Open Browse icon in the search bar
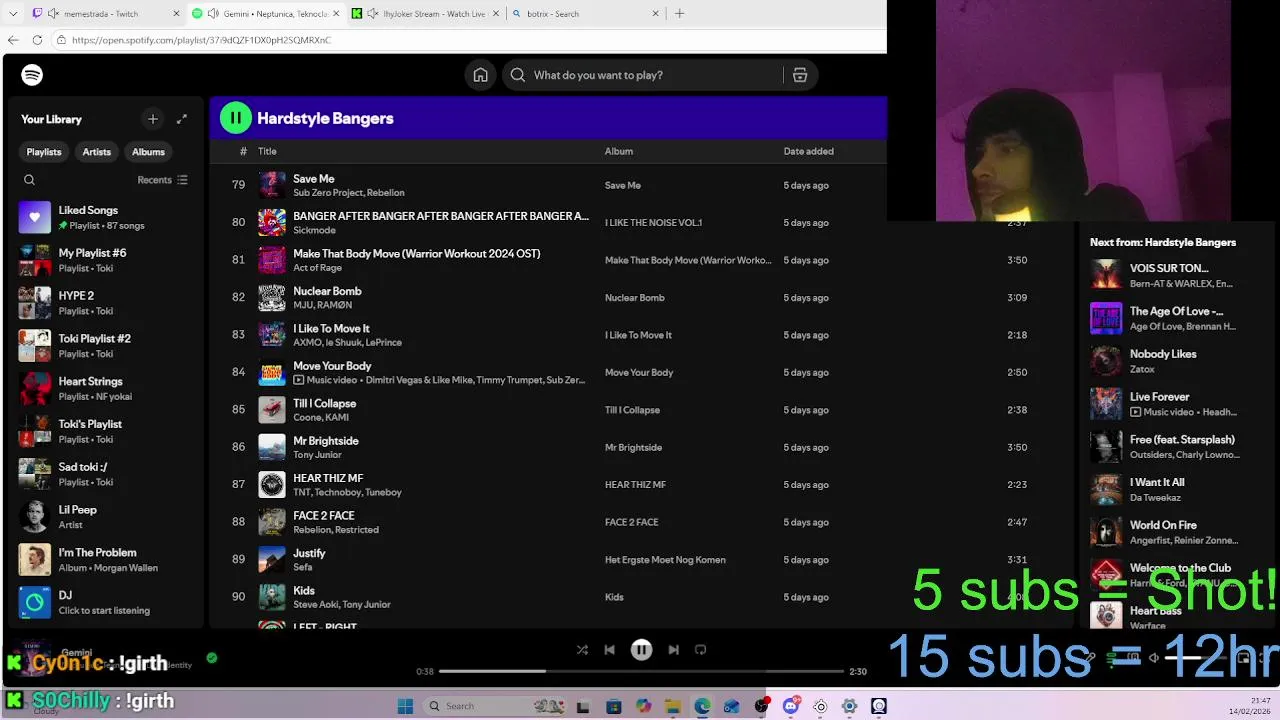The height and width of the screenshot is (720, 1280). coord(800,75)
